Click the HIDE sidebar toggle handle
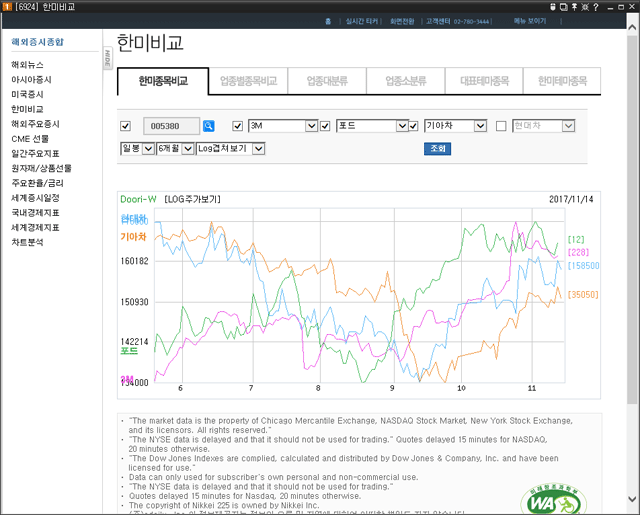The width and height of the screenshot is (640, 515). coord(107,59)
